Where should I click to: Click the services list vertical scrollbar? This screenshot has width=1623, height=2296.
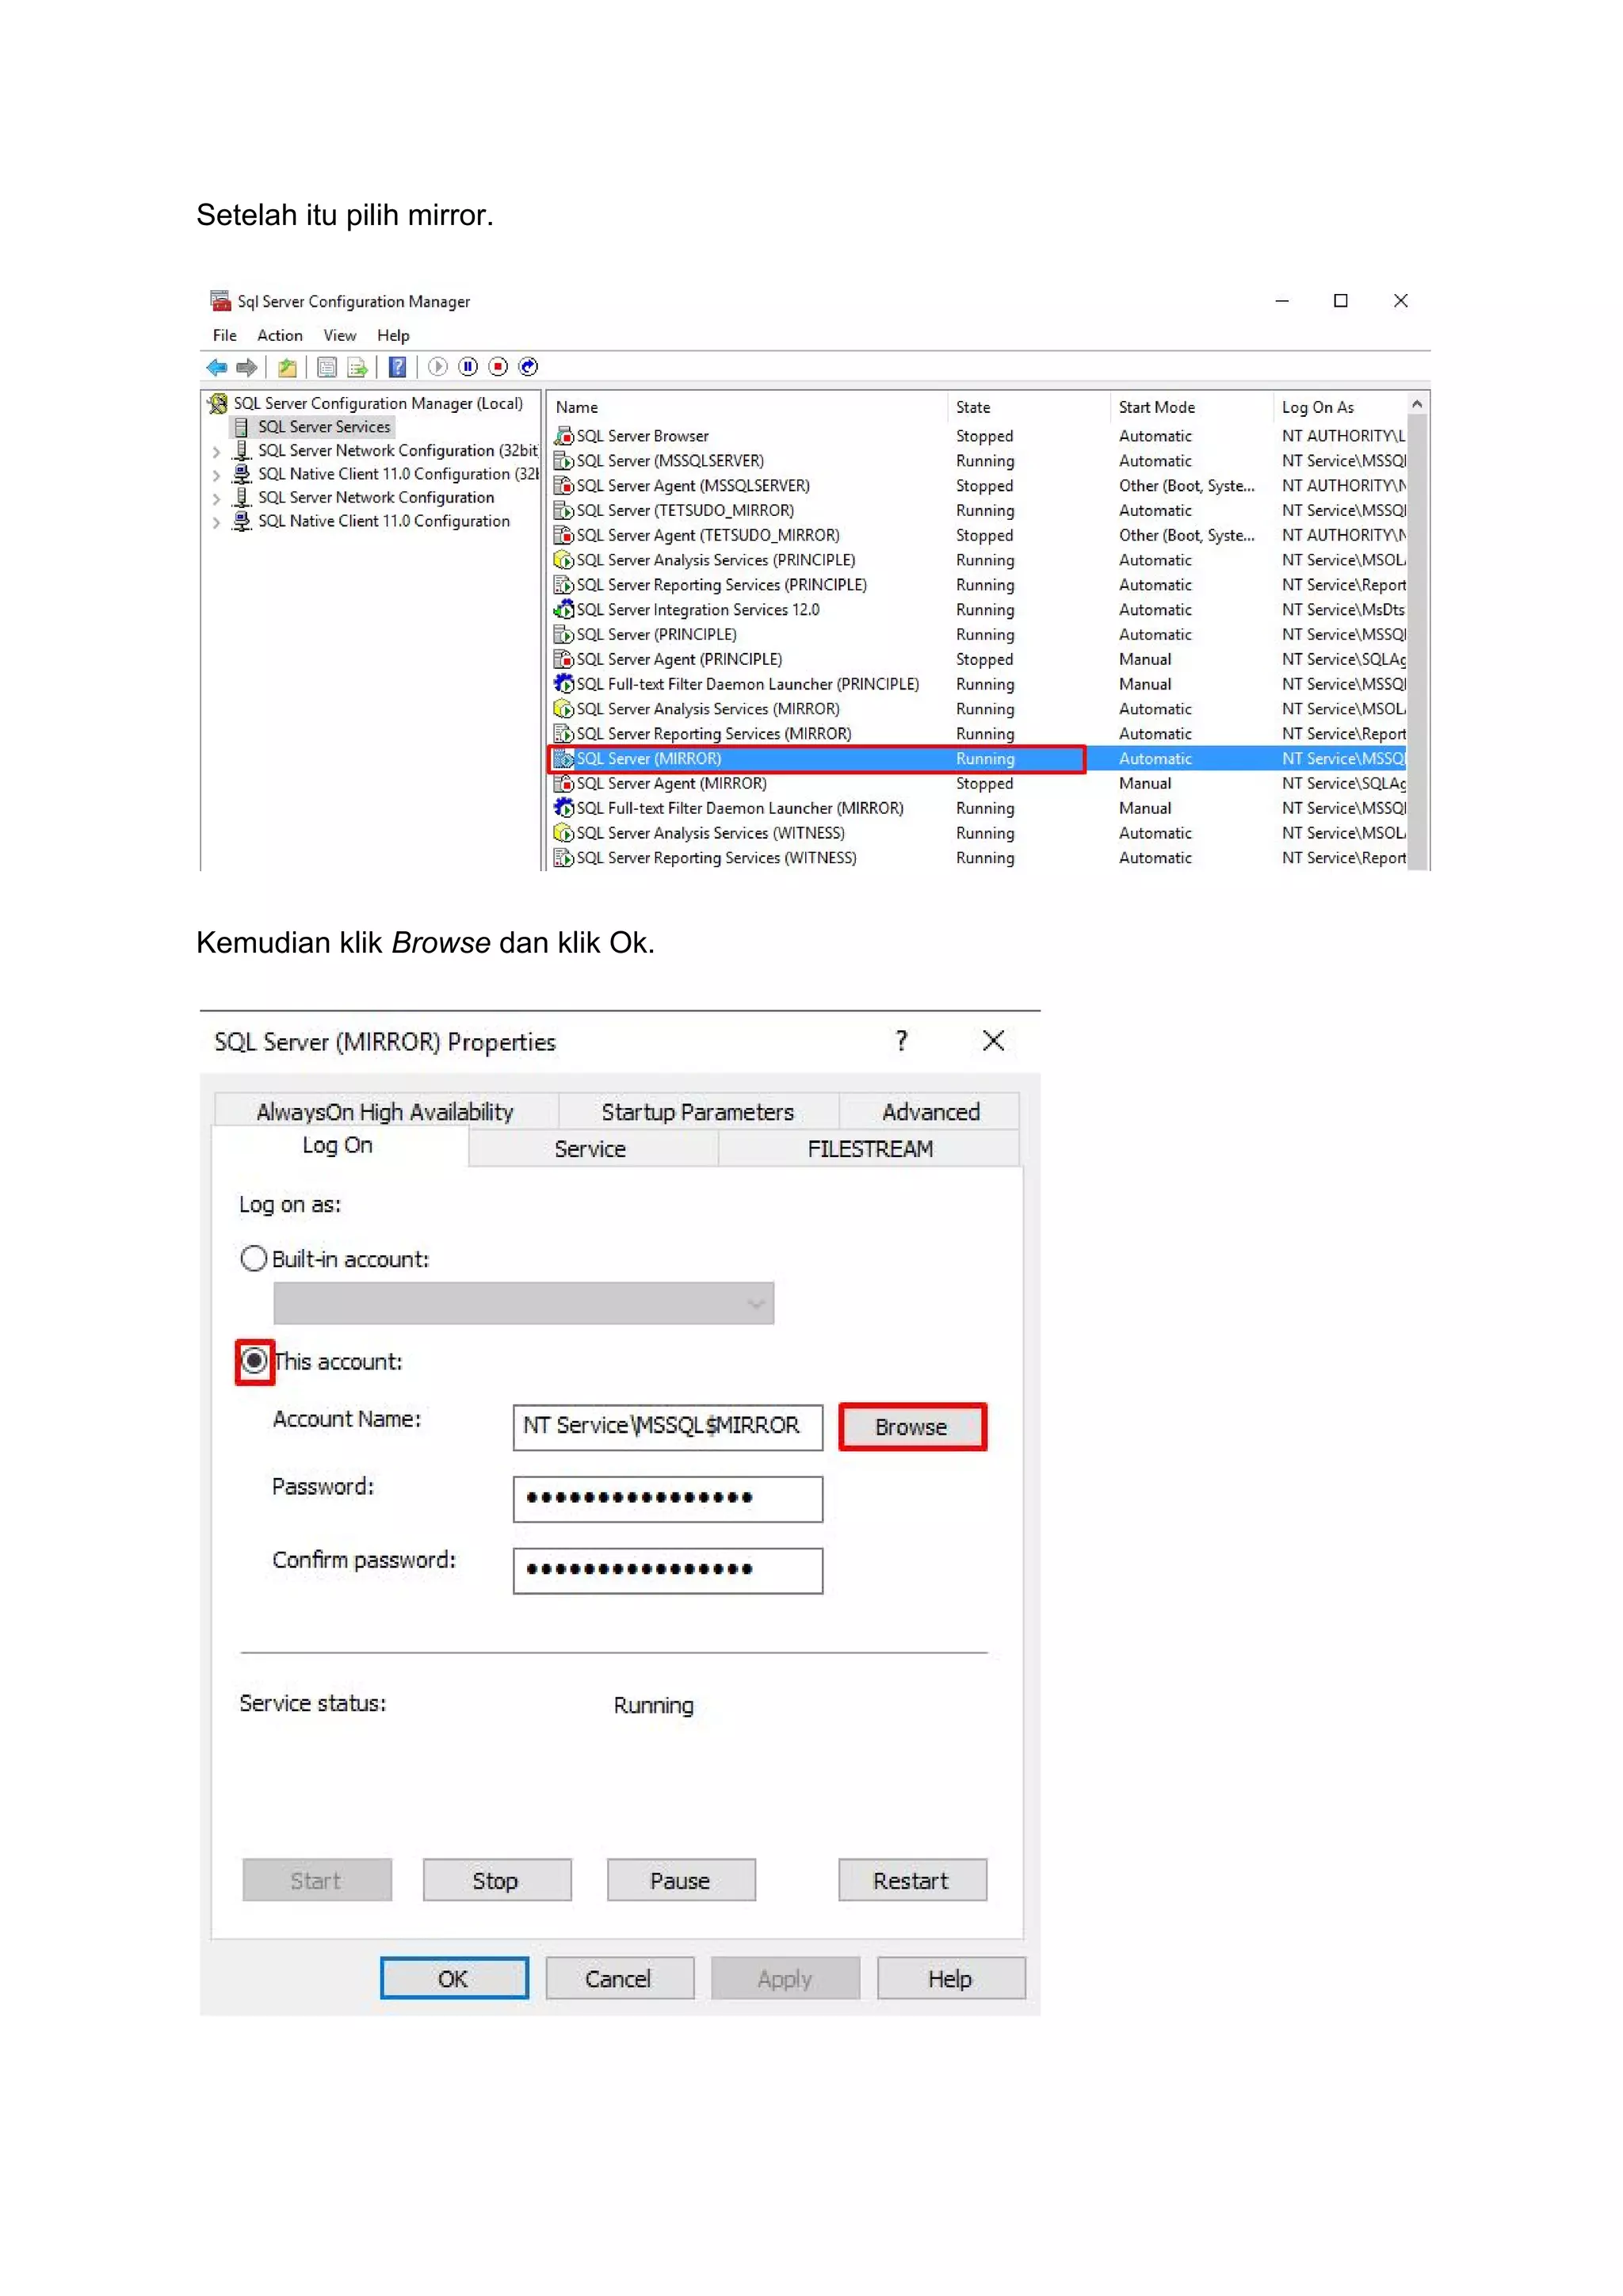click(1416, 640)
